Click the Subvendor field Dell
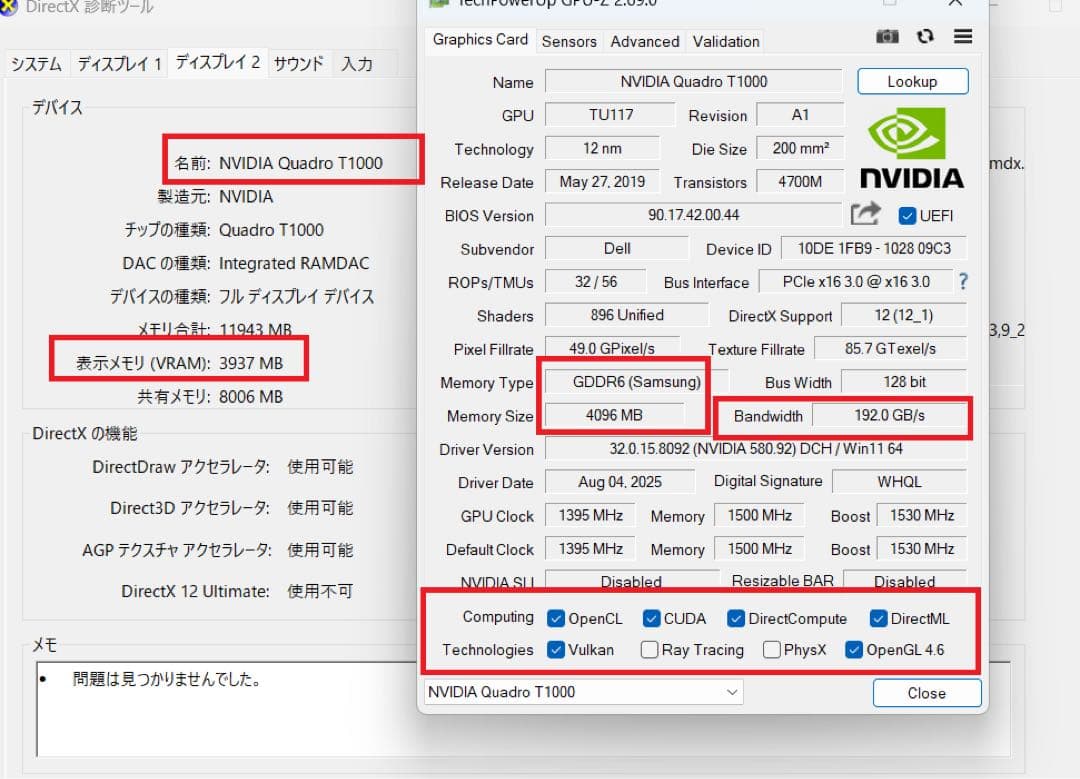 (x=616, y=249)
